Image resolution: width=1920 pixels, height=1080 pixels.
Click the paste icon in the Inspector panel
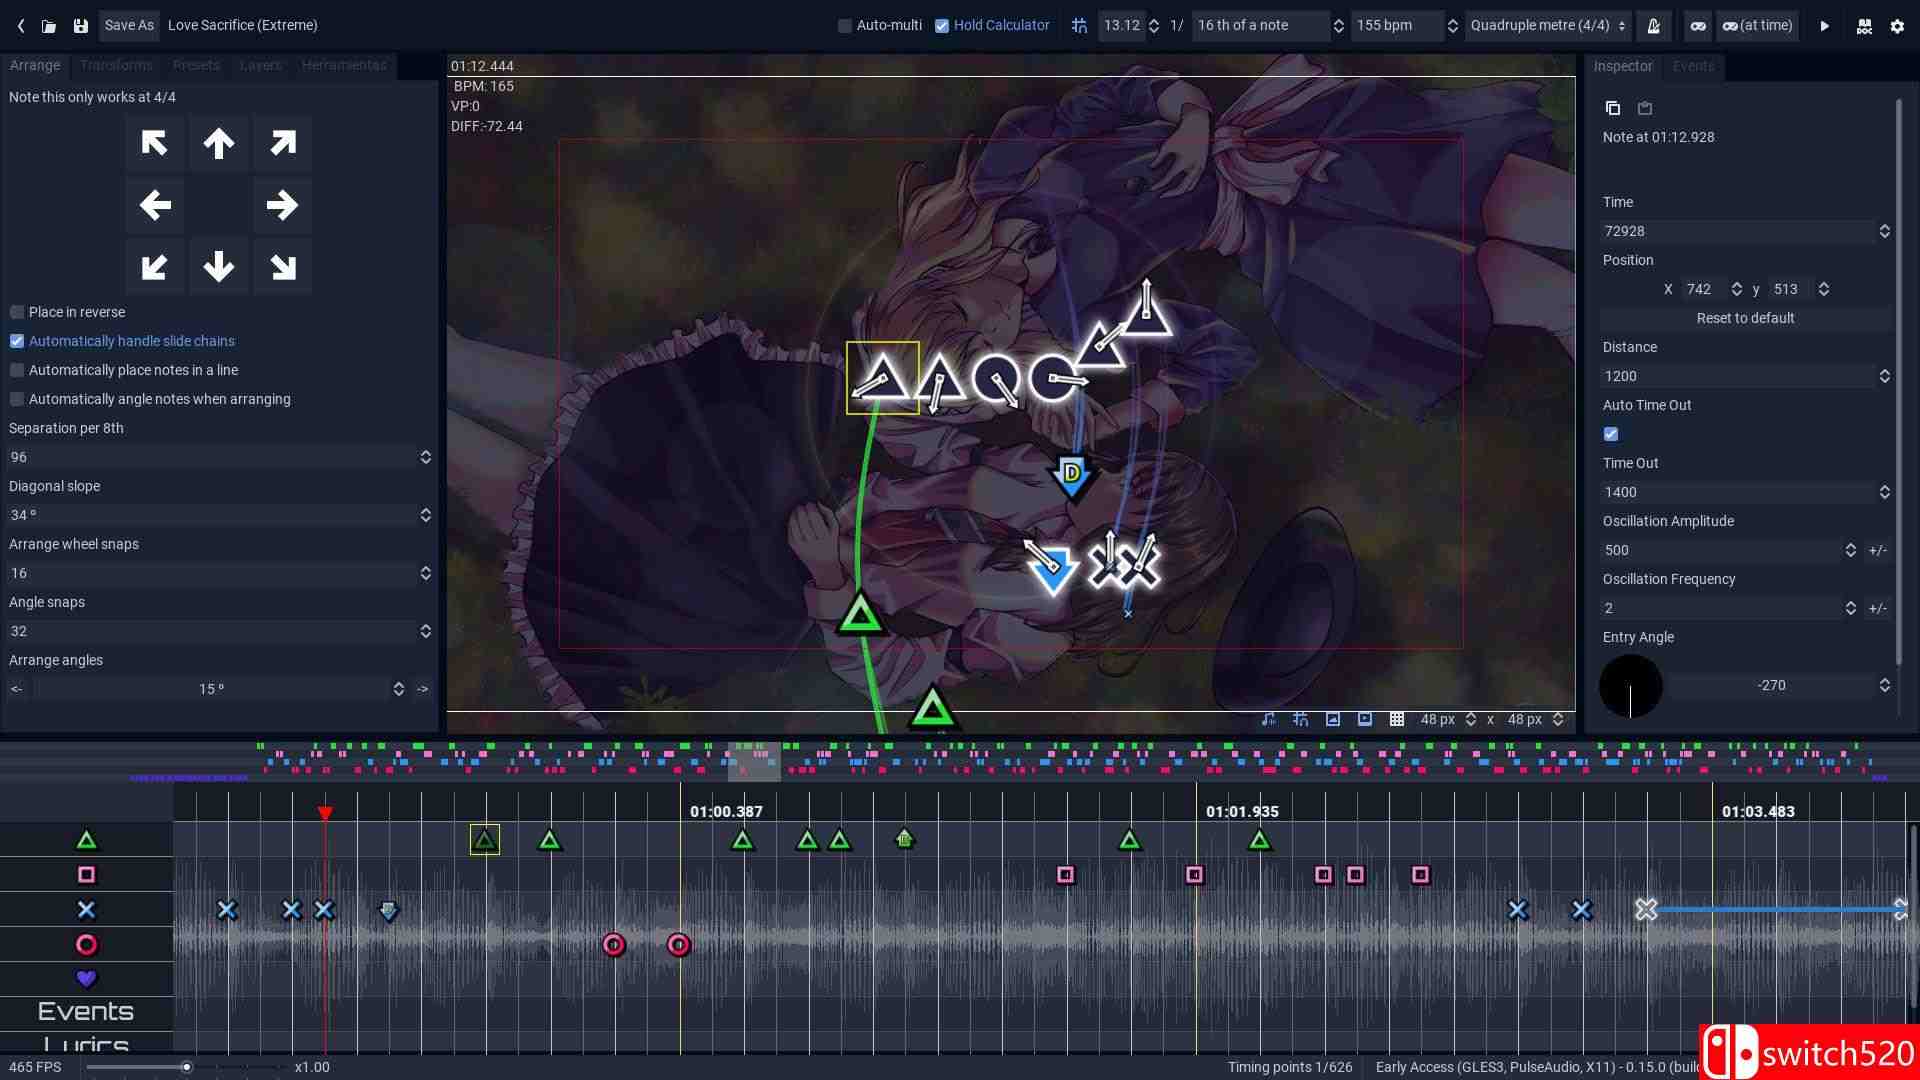click(1644, 108)
